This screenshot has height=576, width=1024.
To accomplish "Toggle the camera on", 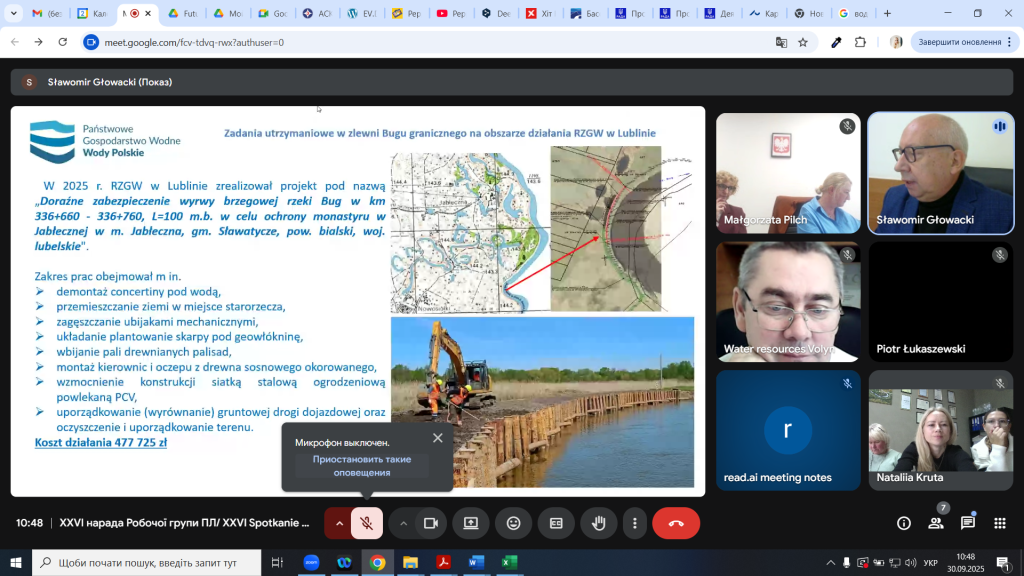I will click(x=431, y=523).
